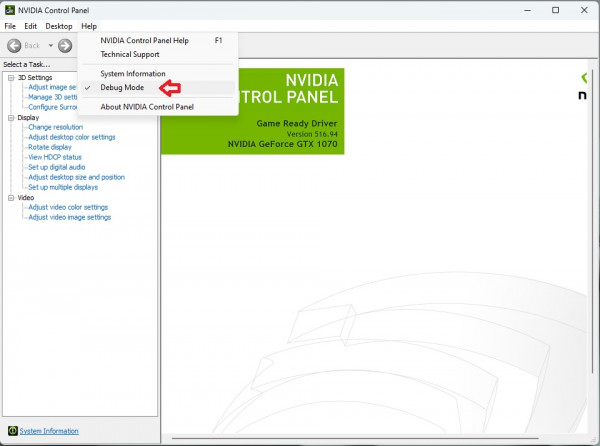The image size is (600, 446).
Task: Go to View HDCP status
Action: click(55, 157)
